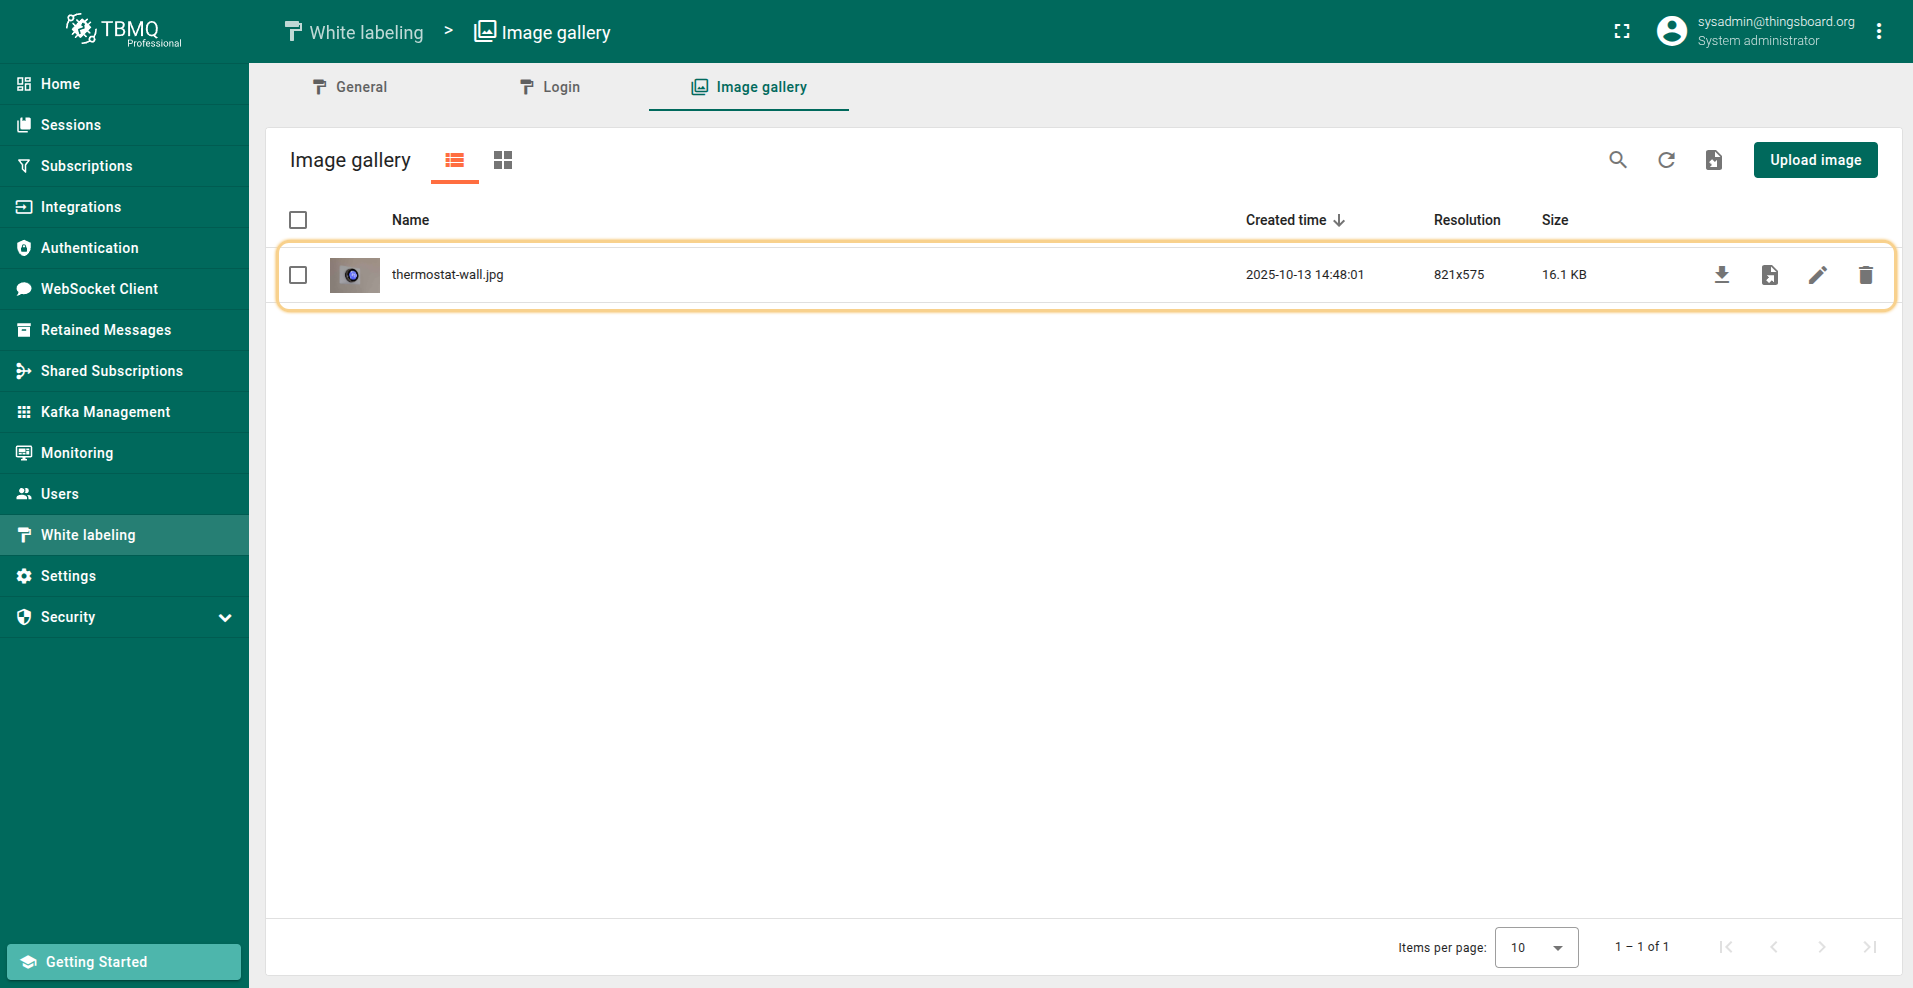This screenshot has width=1913, height=988.
Task: Click the Upload image button
Action: click(1815, 160)
